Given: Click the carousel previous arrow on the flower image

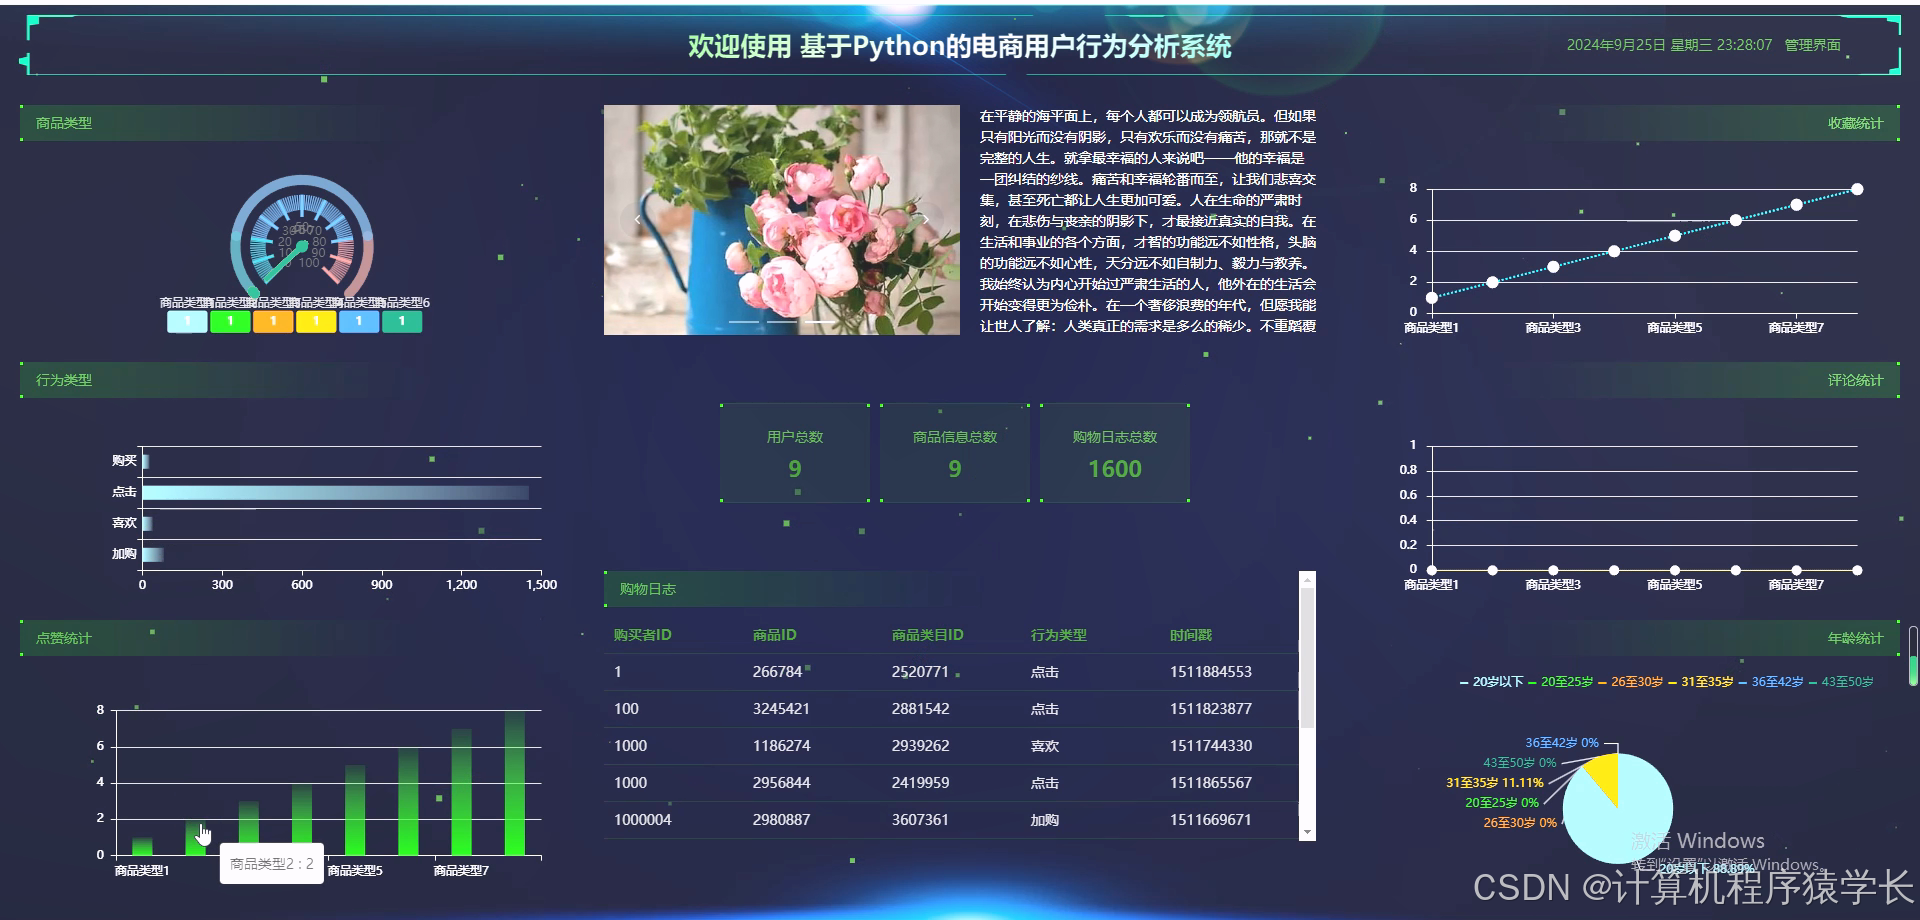Looking at the screenshot, I should 637,220.
